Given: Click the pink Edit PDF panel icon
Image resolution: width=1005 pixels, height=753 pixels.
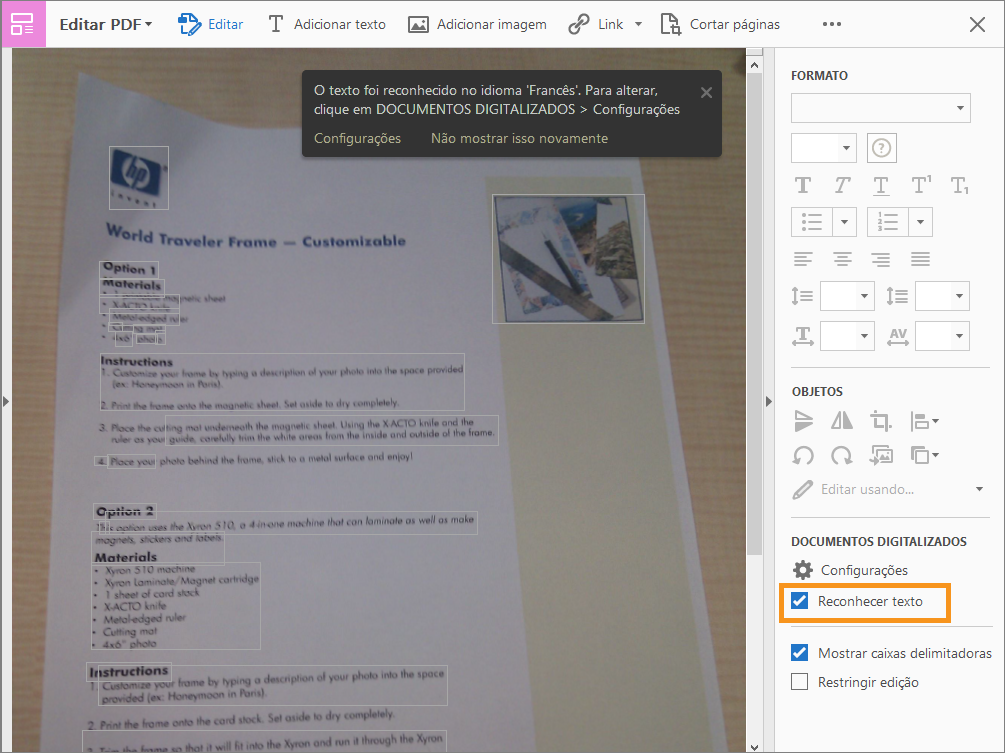Looking at the screenshot, I should [23, 24].
